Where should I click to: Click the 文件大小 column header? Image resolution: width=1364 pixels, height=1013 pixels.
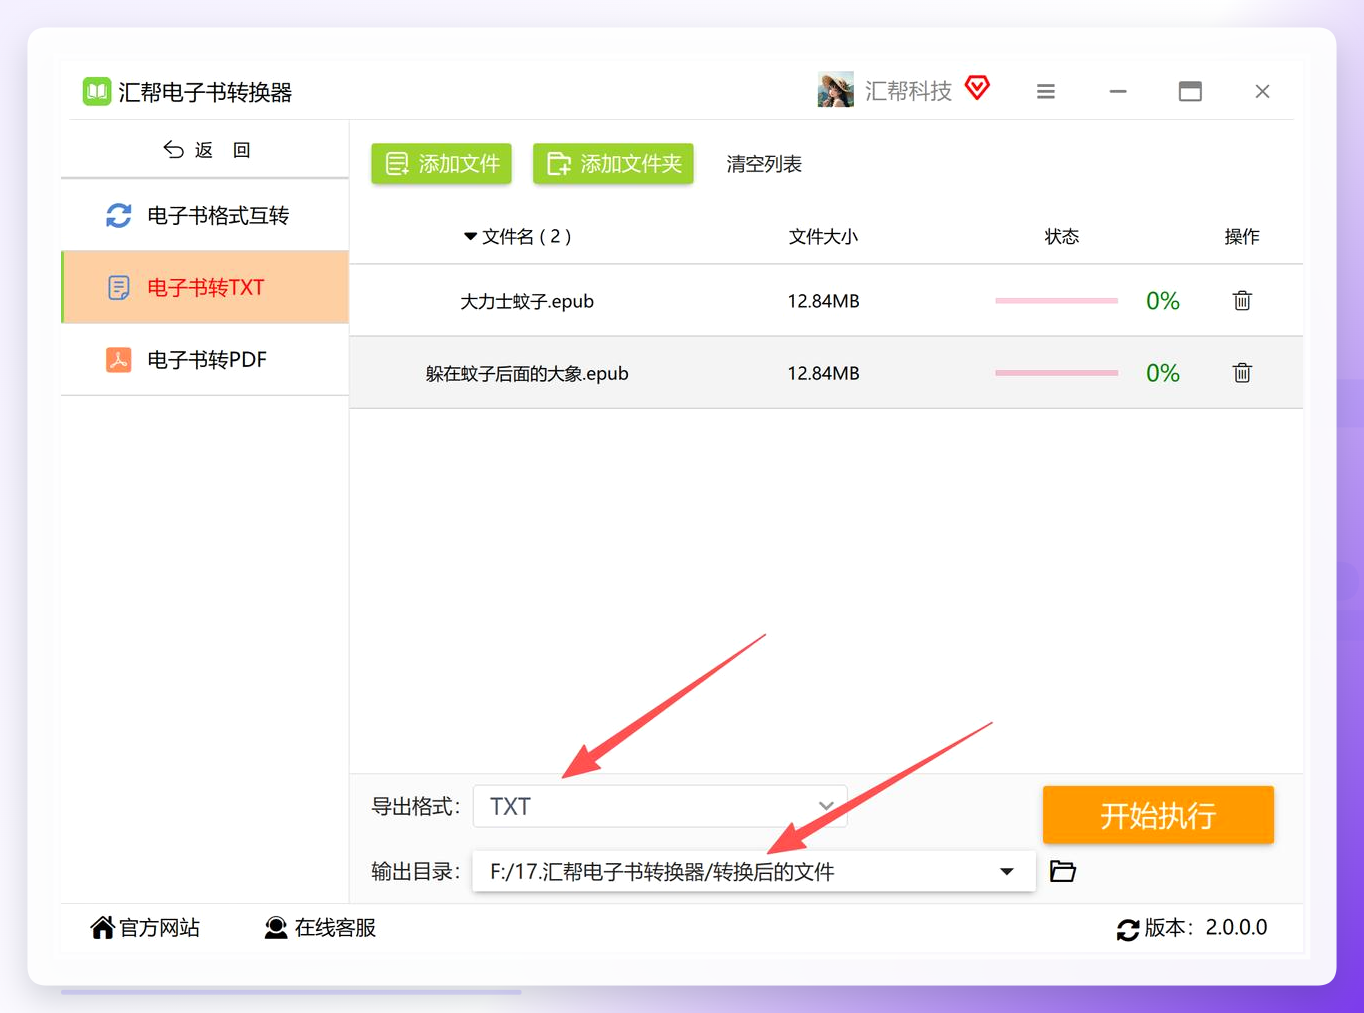[x=823, y=237]
